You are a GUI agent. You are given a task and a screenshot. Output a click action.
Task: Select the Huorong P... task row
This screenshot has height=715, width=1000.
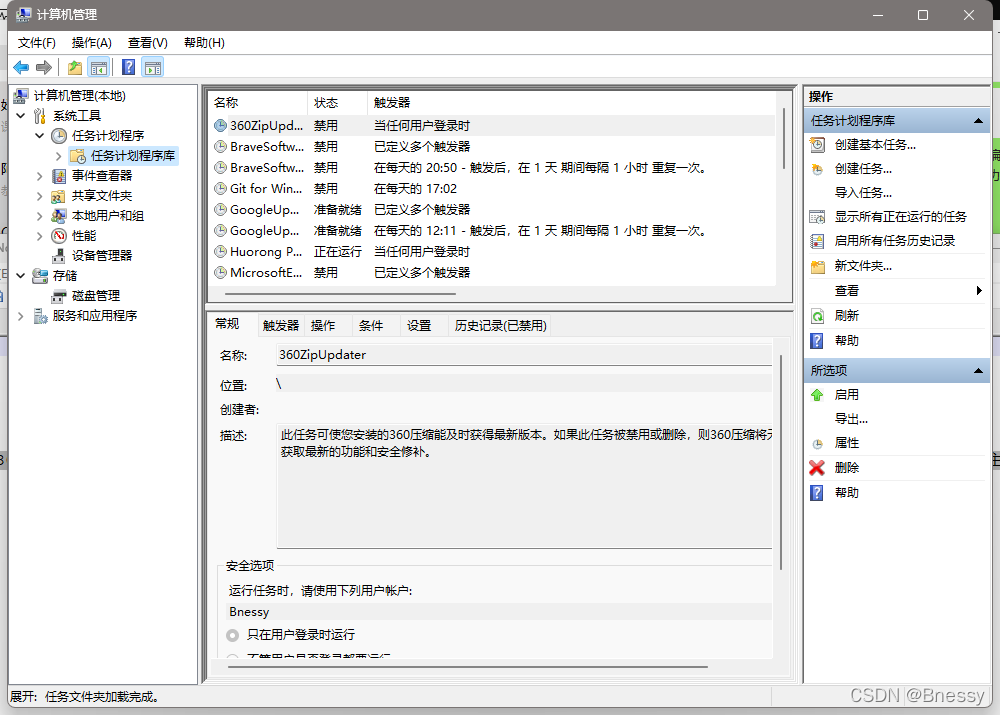(491, 252)
